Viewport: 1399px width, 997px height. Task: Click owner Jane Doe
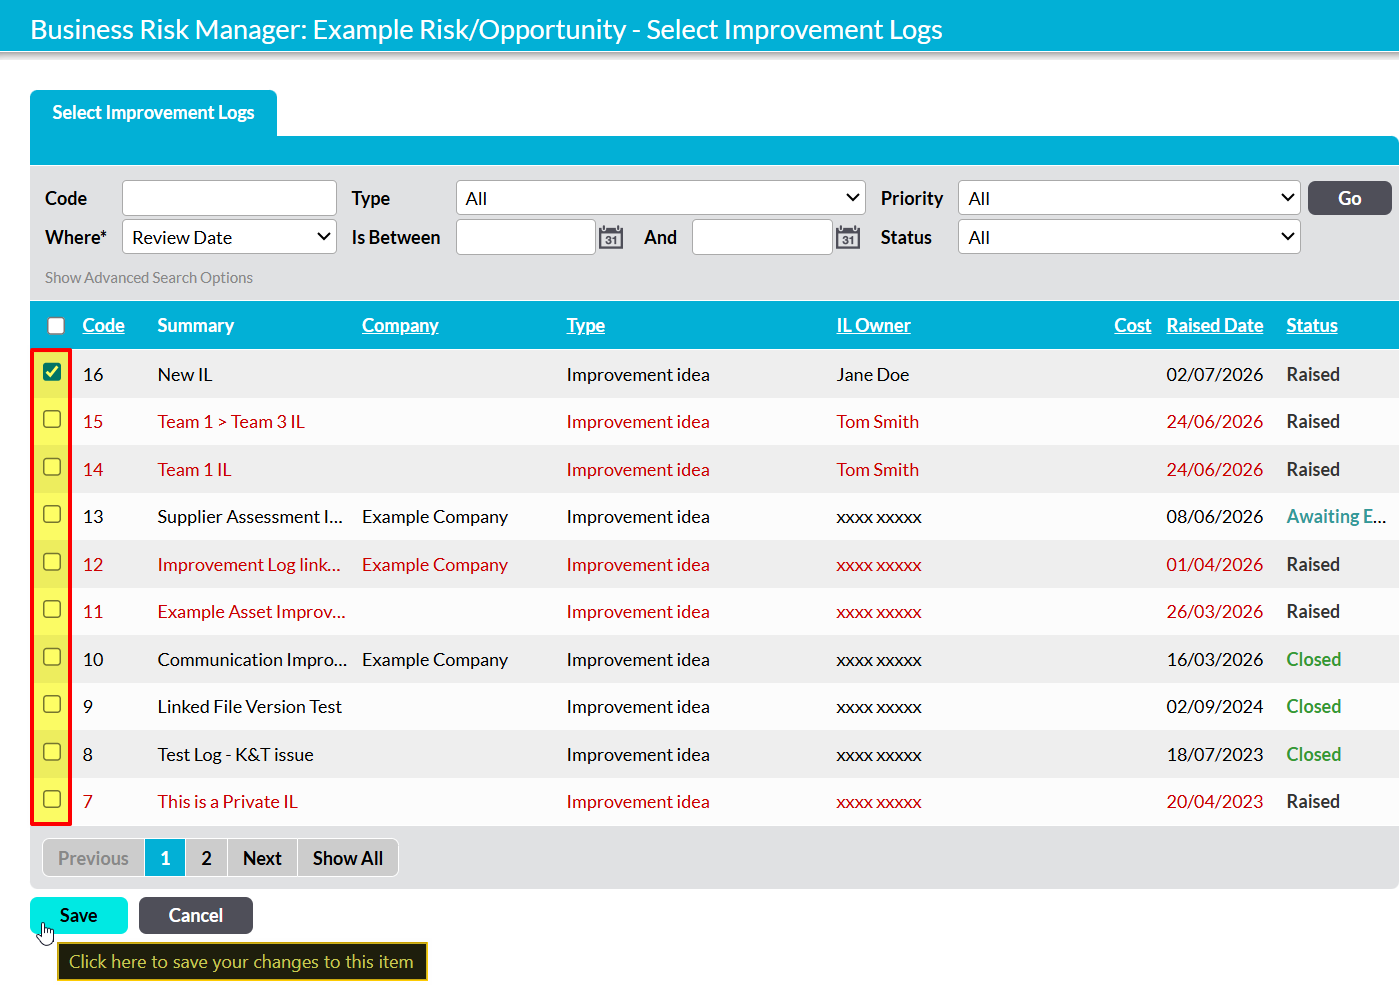873,375
